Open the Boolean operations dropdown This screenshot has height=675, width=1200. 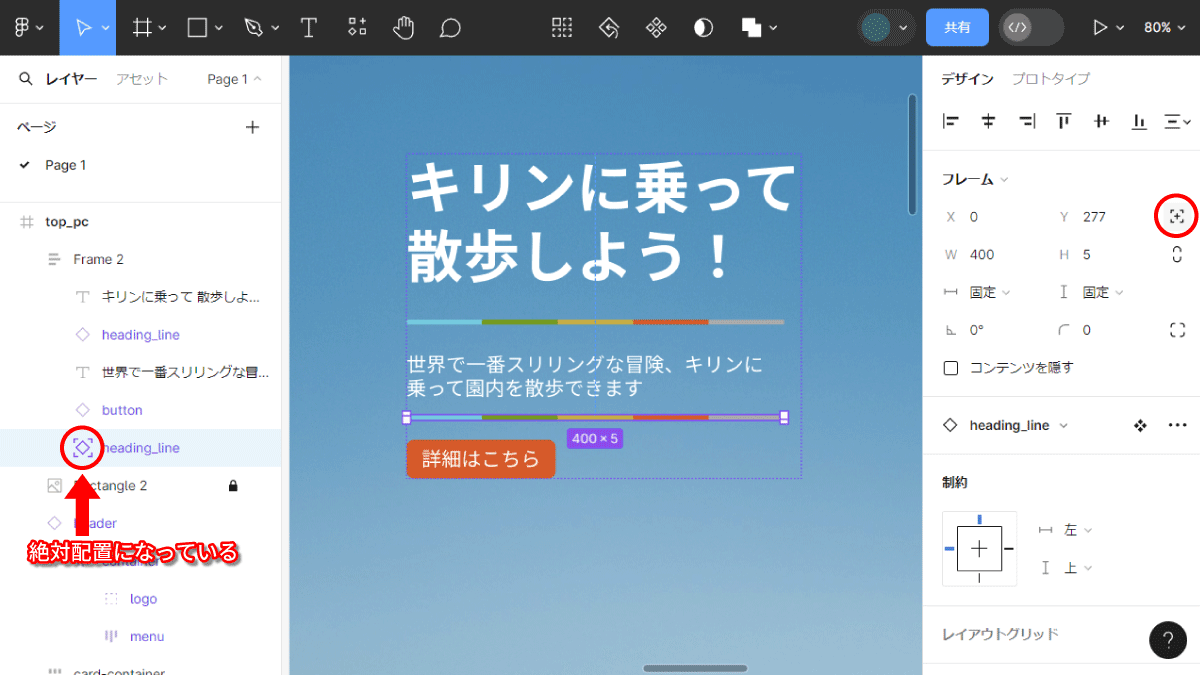click(773, 29)
